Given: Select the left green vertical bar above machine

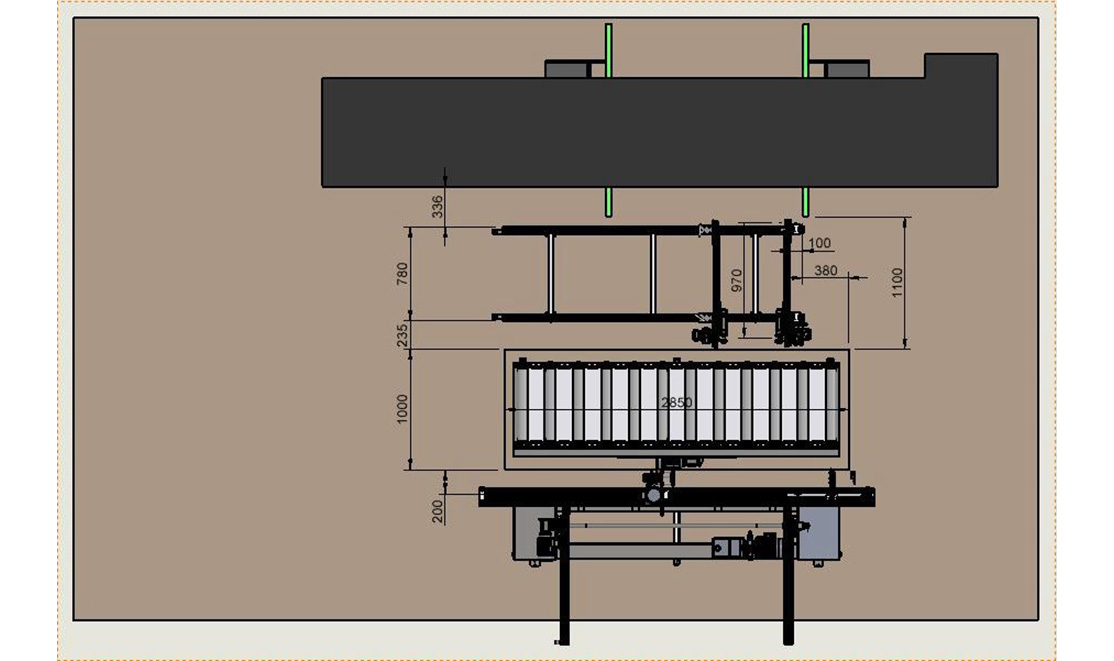Looking at the screenshot, I should (x=608, y=50).
